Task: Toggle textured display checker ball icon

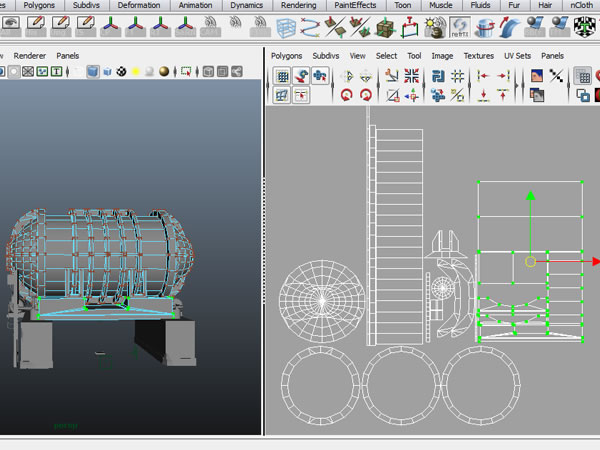Action: 122,72
